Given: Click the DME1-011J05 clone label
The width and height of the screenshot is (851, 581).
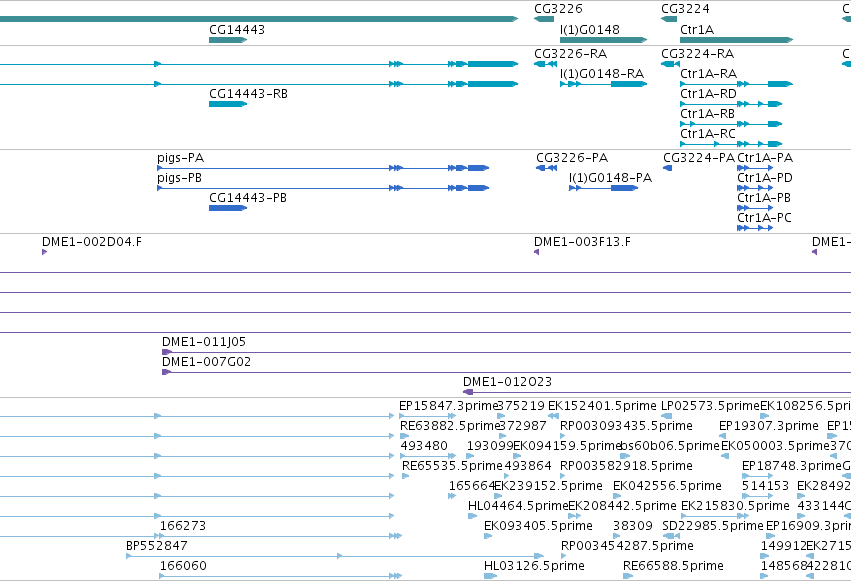Looking at the screenshot, I should [x=204, y=342].
